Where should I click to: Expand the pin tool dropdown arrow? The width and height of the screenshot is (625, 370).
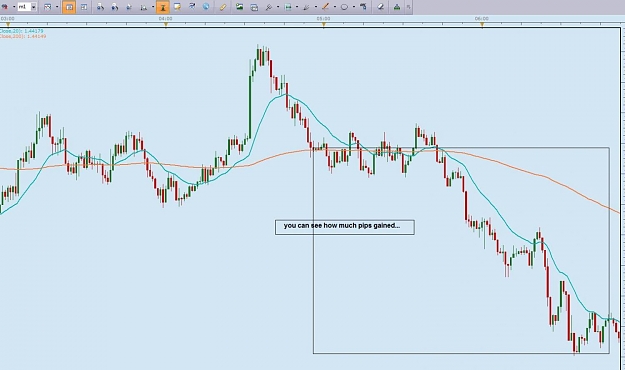[278, 7]
